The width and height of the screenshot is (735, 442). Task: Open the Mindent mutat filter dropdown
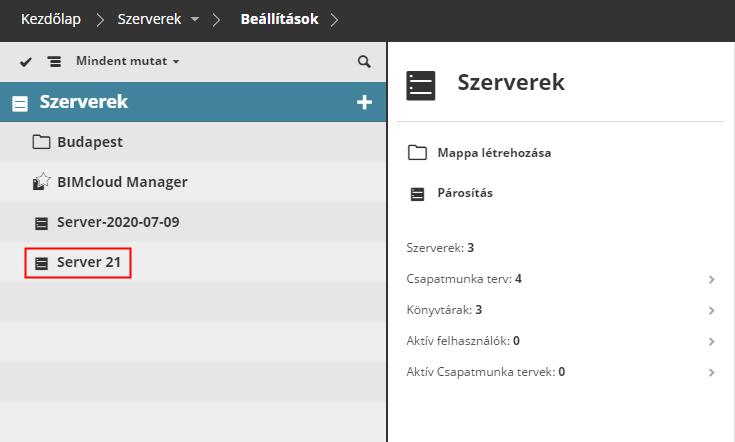click(x=127, y=62)
